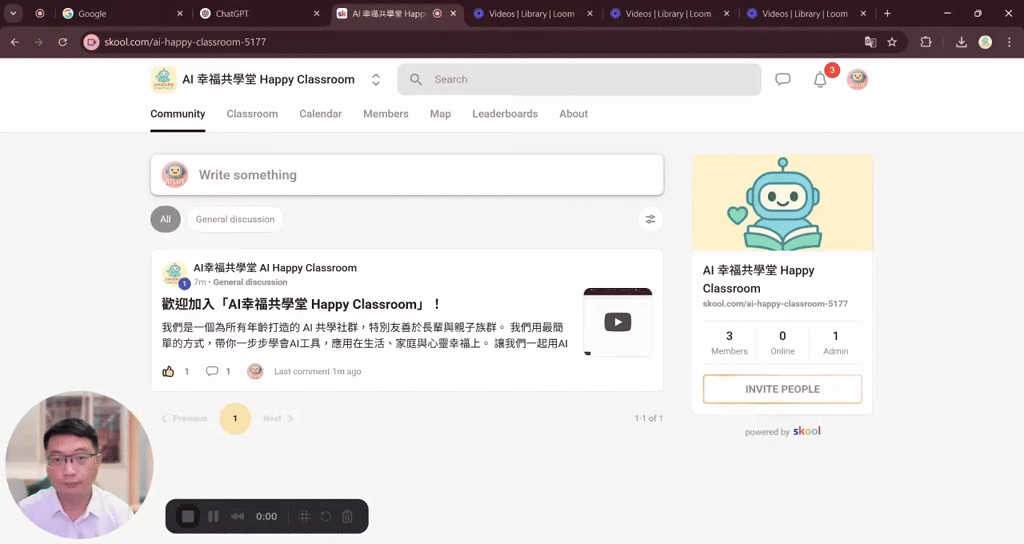Click the INVITE PEOPLE button
The width and height of the screenshot is (1024, 544).
[782, 389]
